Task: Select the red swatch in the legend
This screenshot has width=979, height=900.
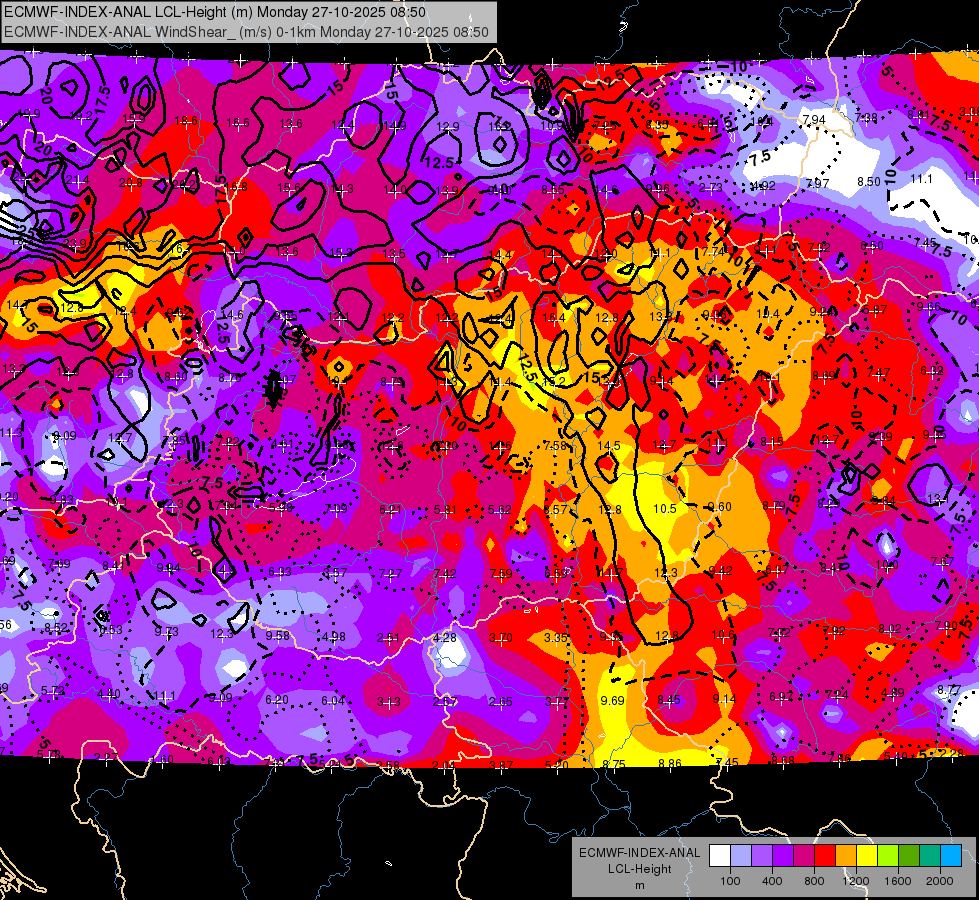Action: point(825,856)
